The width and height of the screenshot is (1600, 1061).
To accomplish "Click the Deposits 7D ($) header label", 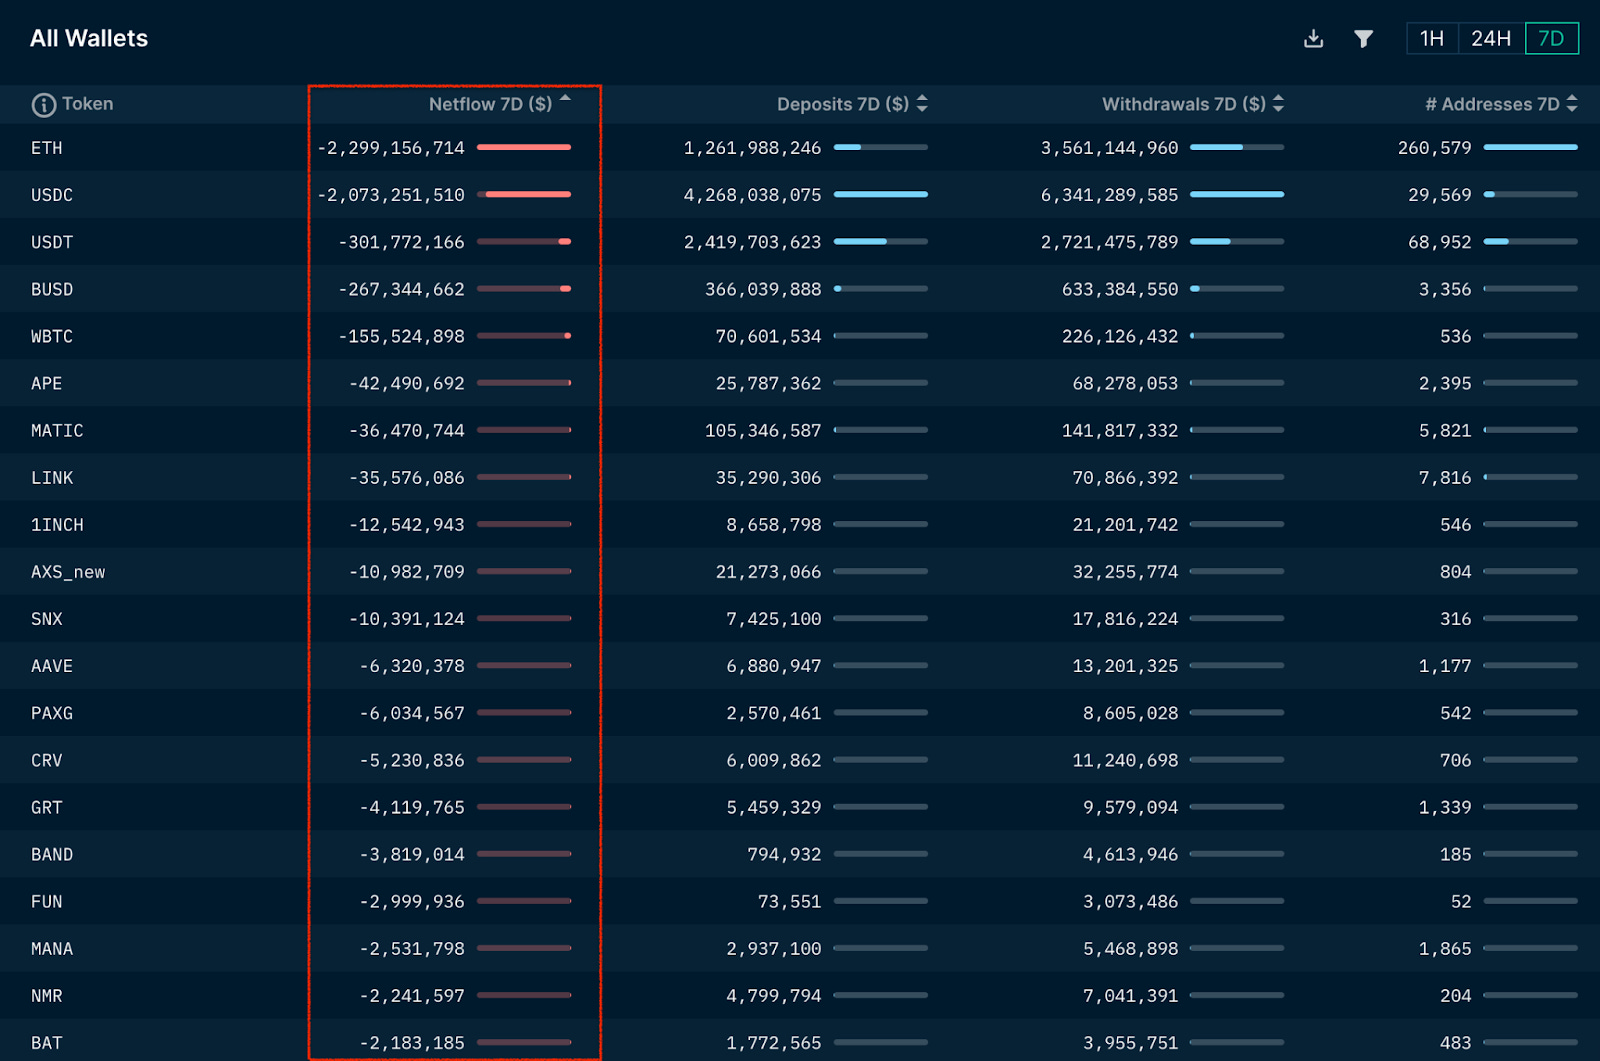I will click(843, 105).
